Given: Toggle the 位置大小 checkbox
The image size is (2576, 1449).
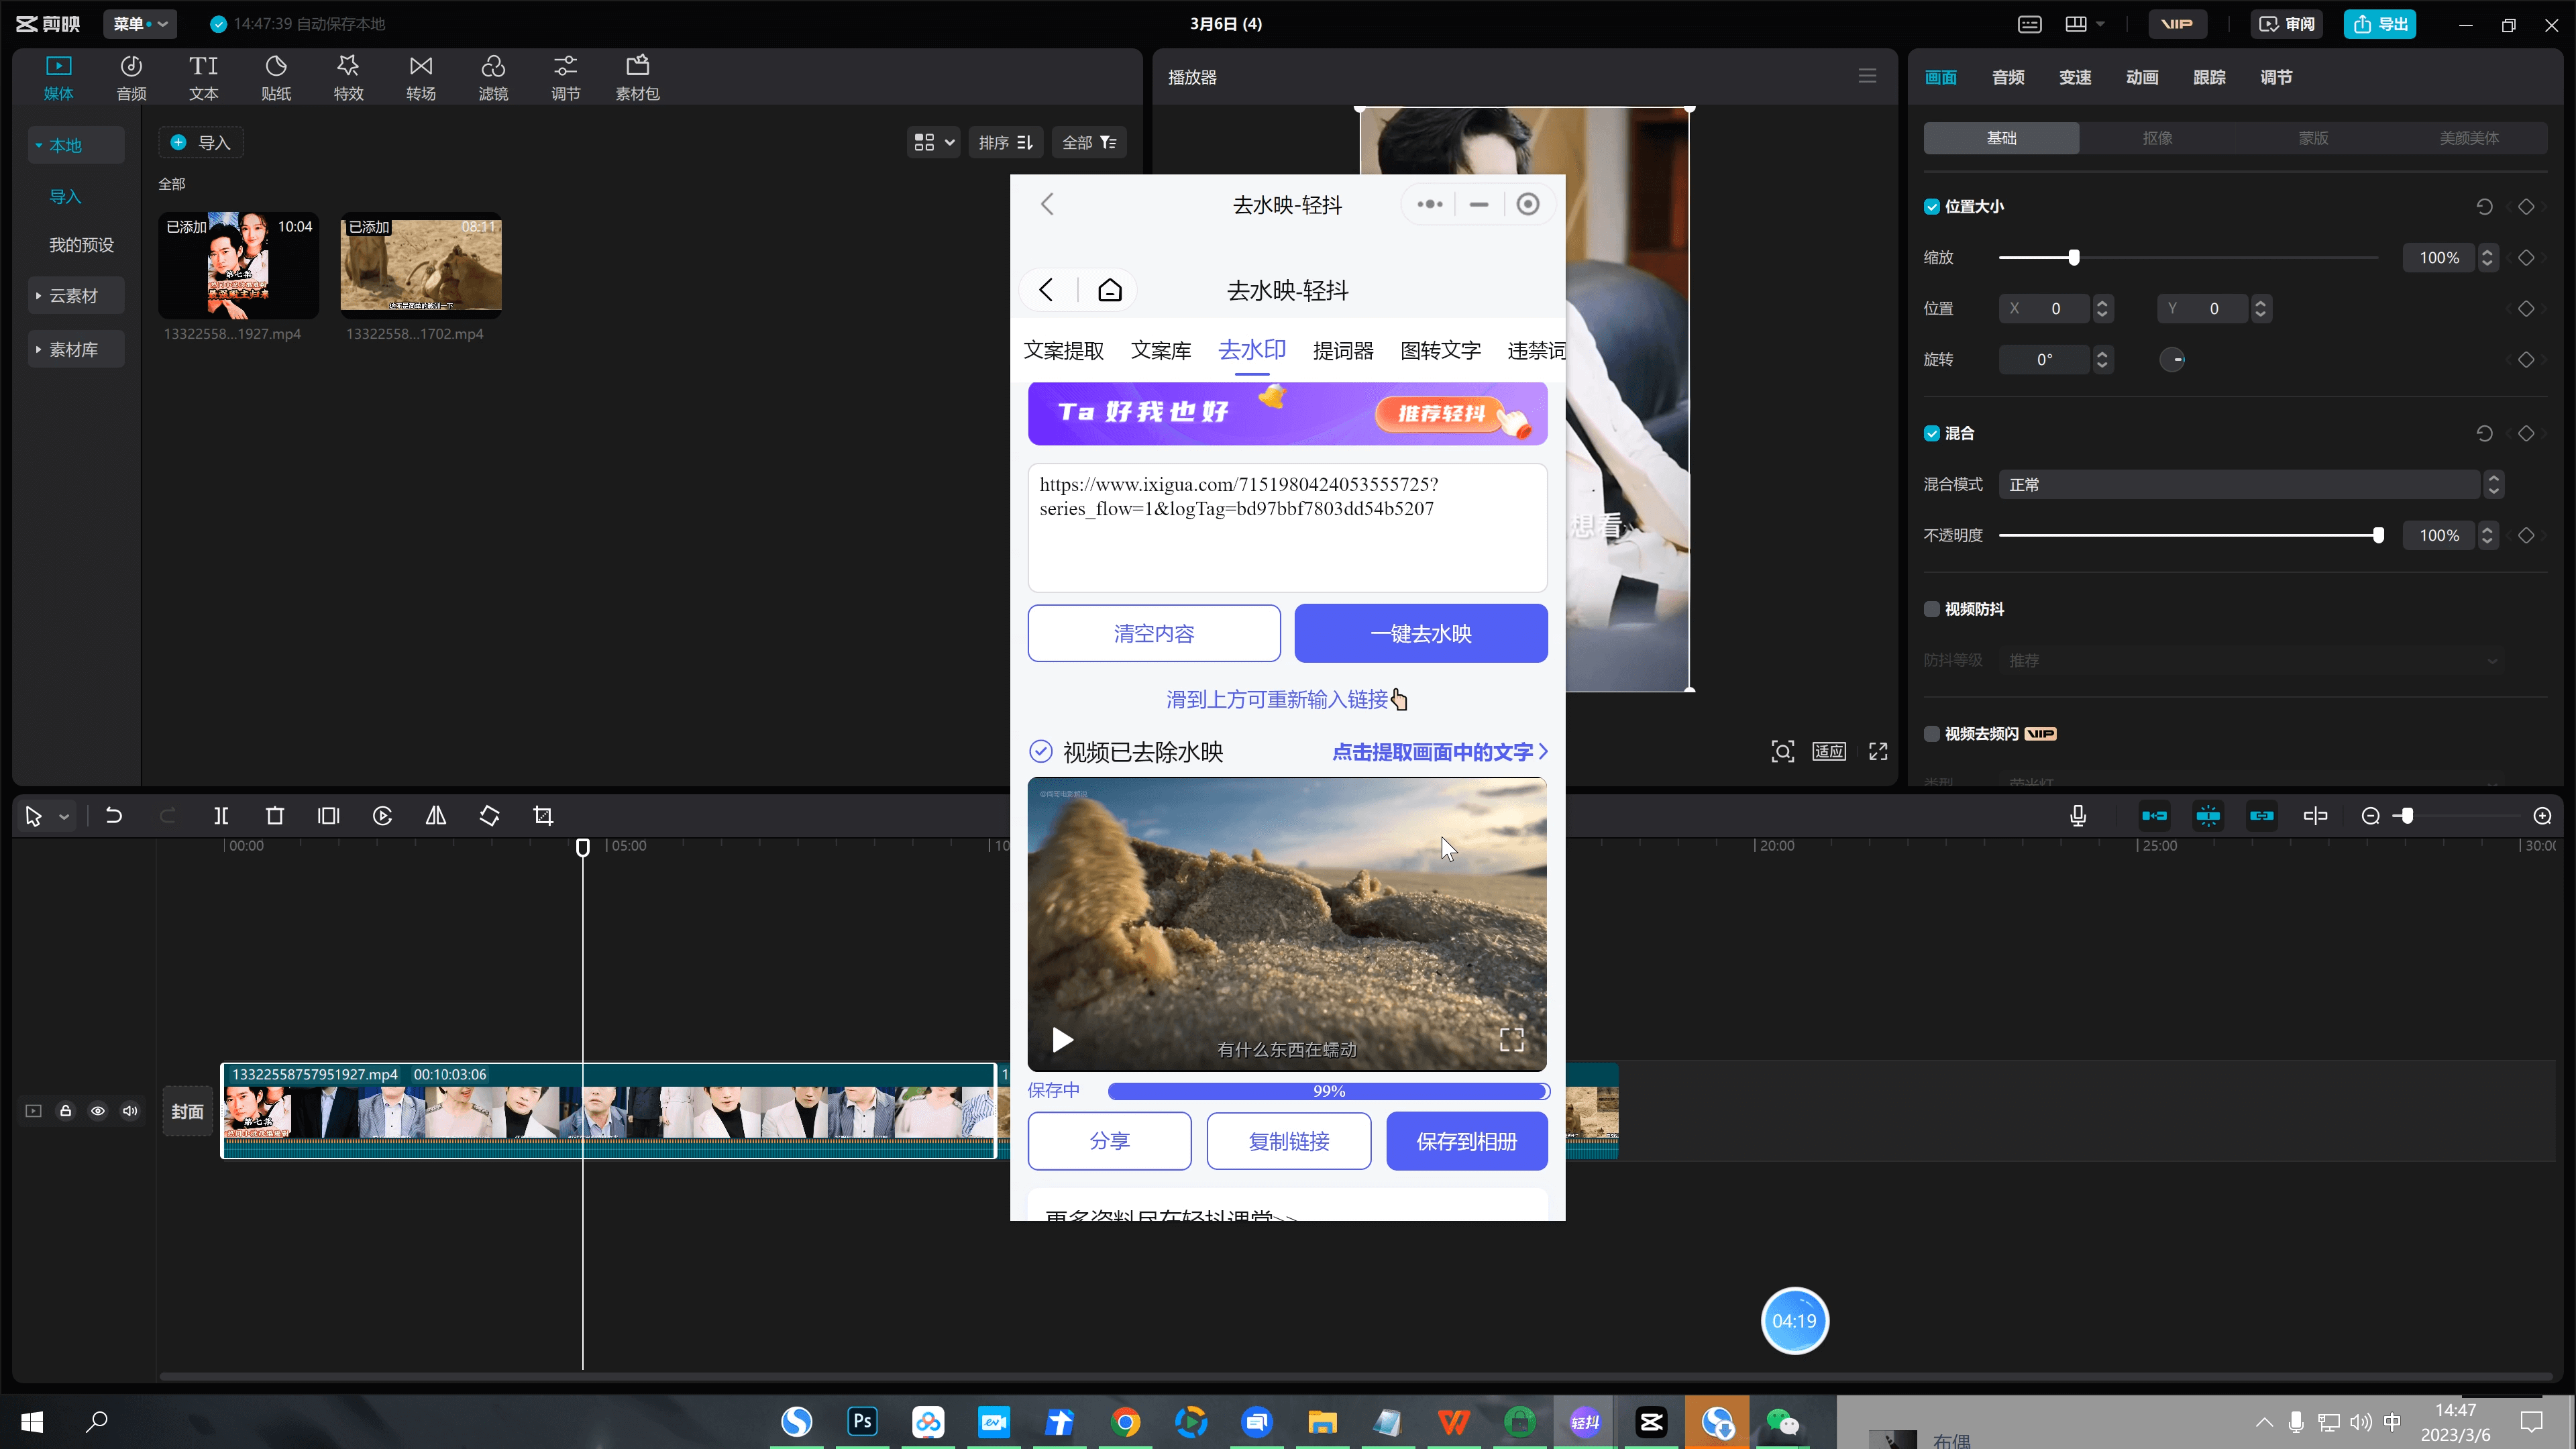Looking at the screenshot, I should pyautogui.click(x=1932, y=207).
